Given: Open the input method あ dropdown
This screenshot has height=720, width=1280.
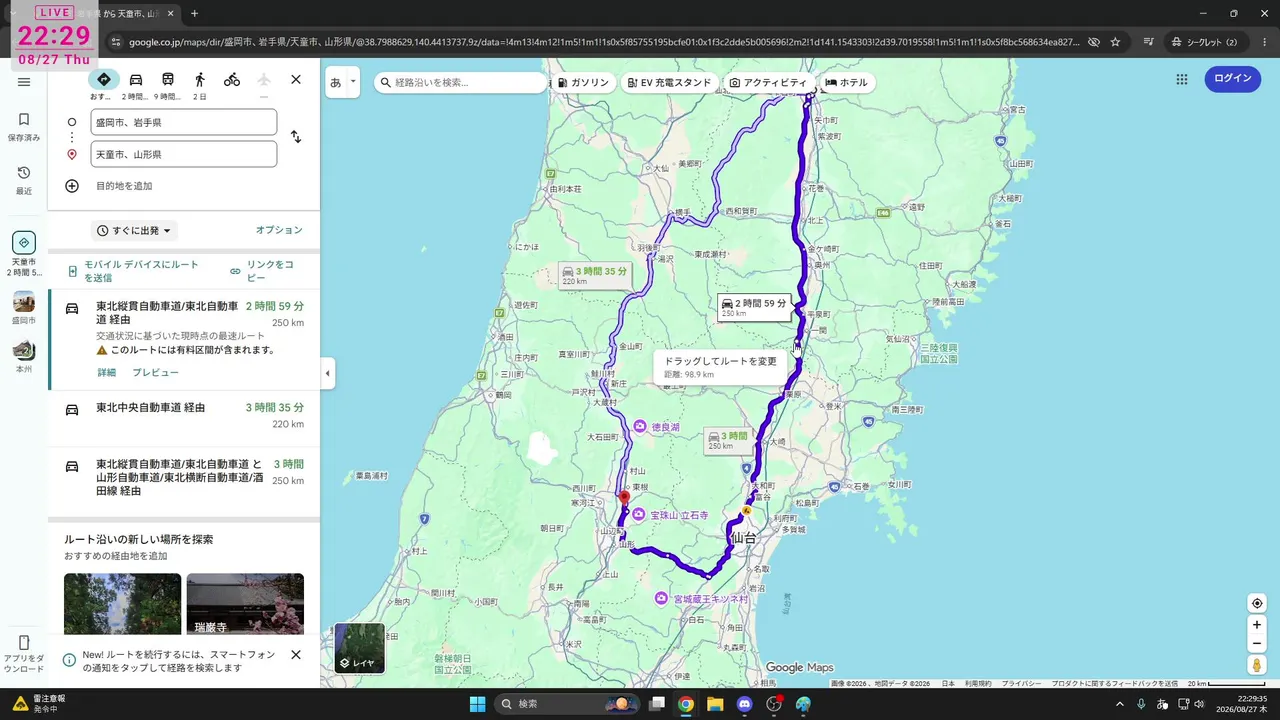Looking at the screenshot, I should point(343,82).
